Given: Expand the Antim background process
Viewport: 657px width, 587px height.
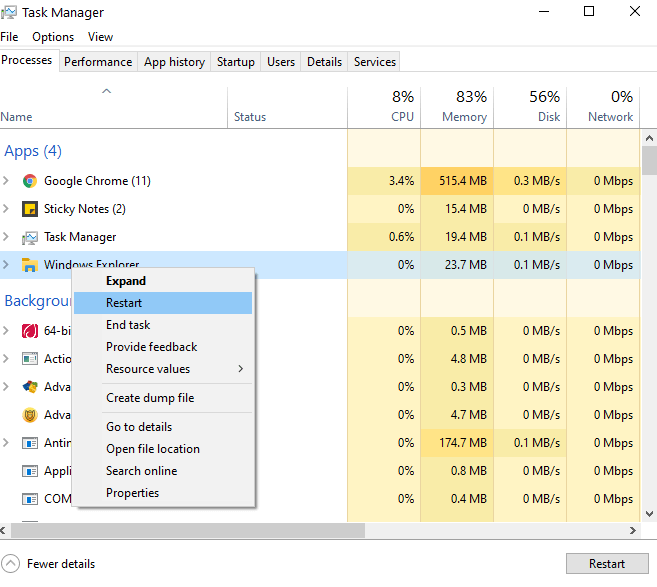Looking at the screenshot, I should pyautogui.click(x=6, y=442).
